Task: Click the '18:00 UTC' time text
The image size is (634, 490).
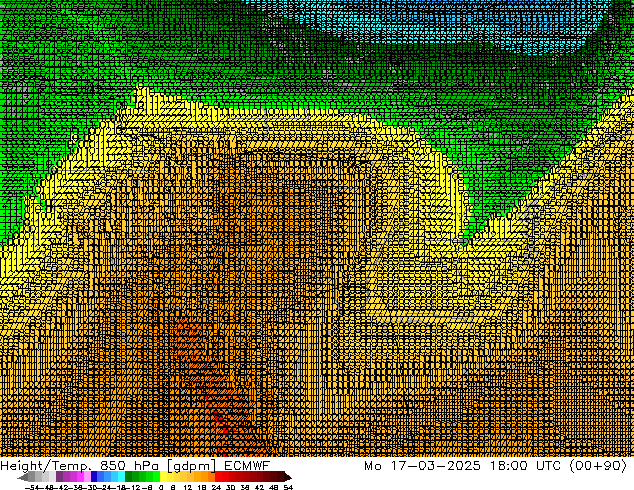Action: coord(526,465)
